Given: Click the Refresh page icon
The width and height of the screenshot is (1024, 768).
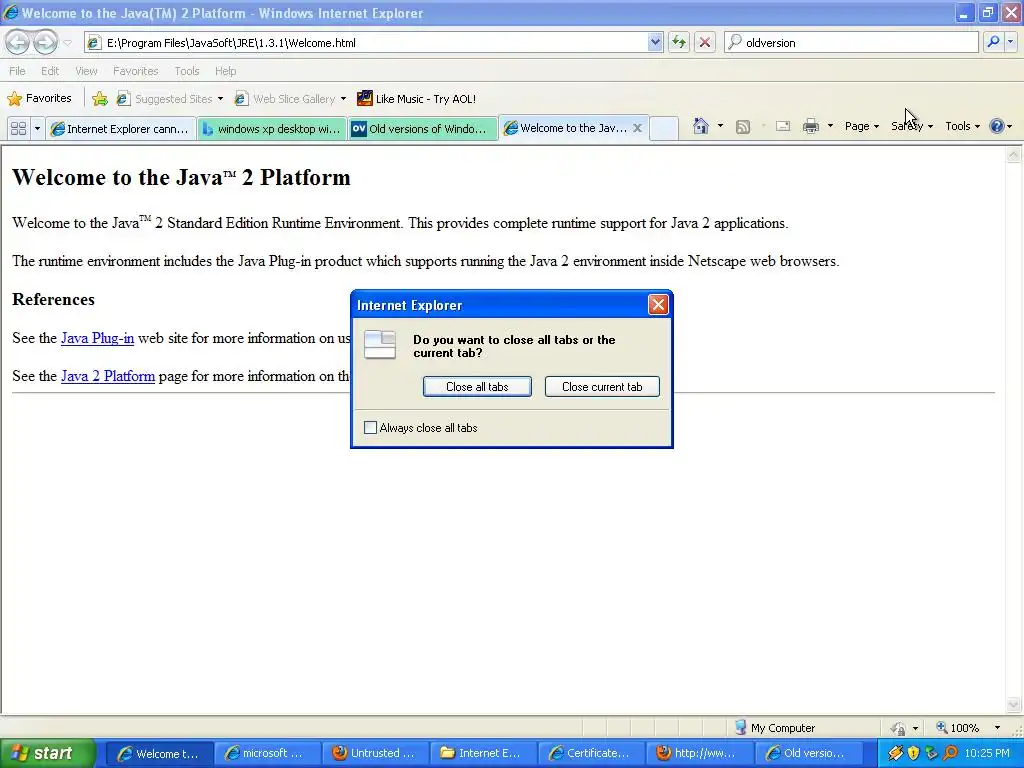Looking at the screenshot, I should [x=679, y=42].
